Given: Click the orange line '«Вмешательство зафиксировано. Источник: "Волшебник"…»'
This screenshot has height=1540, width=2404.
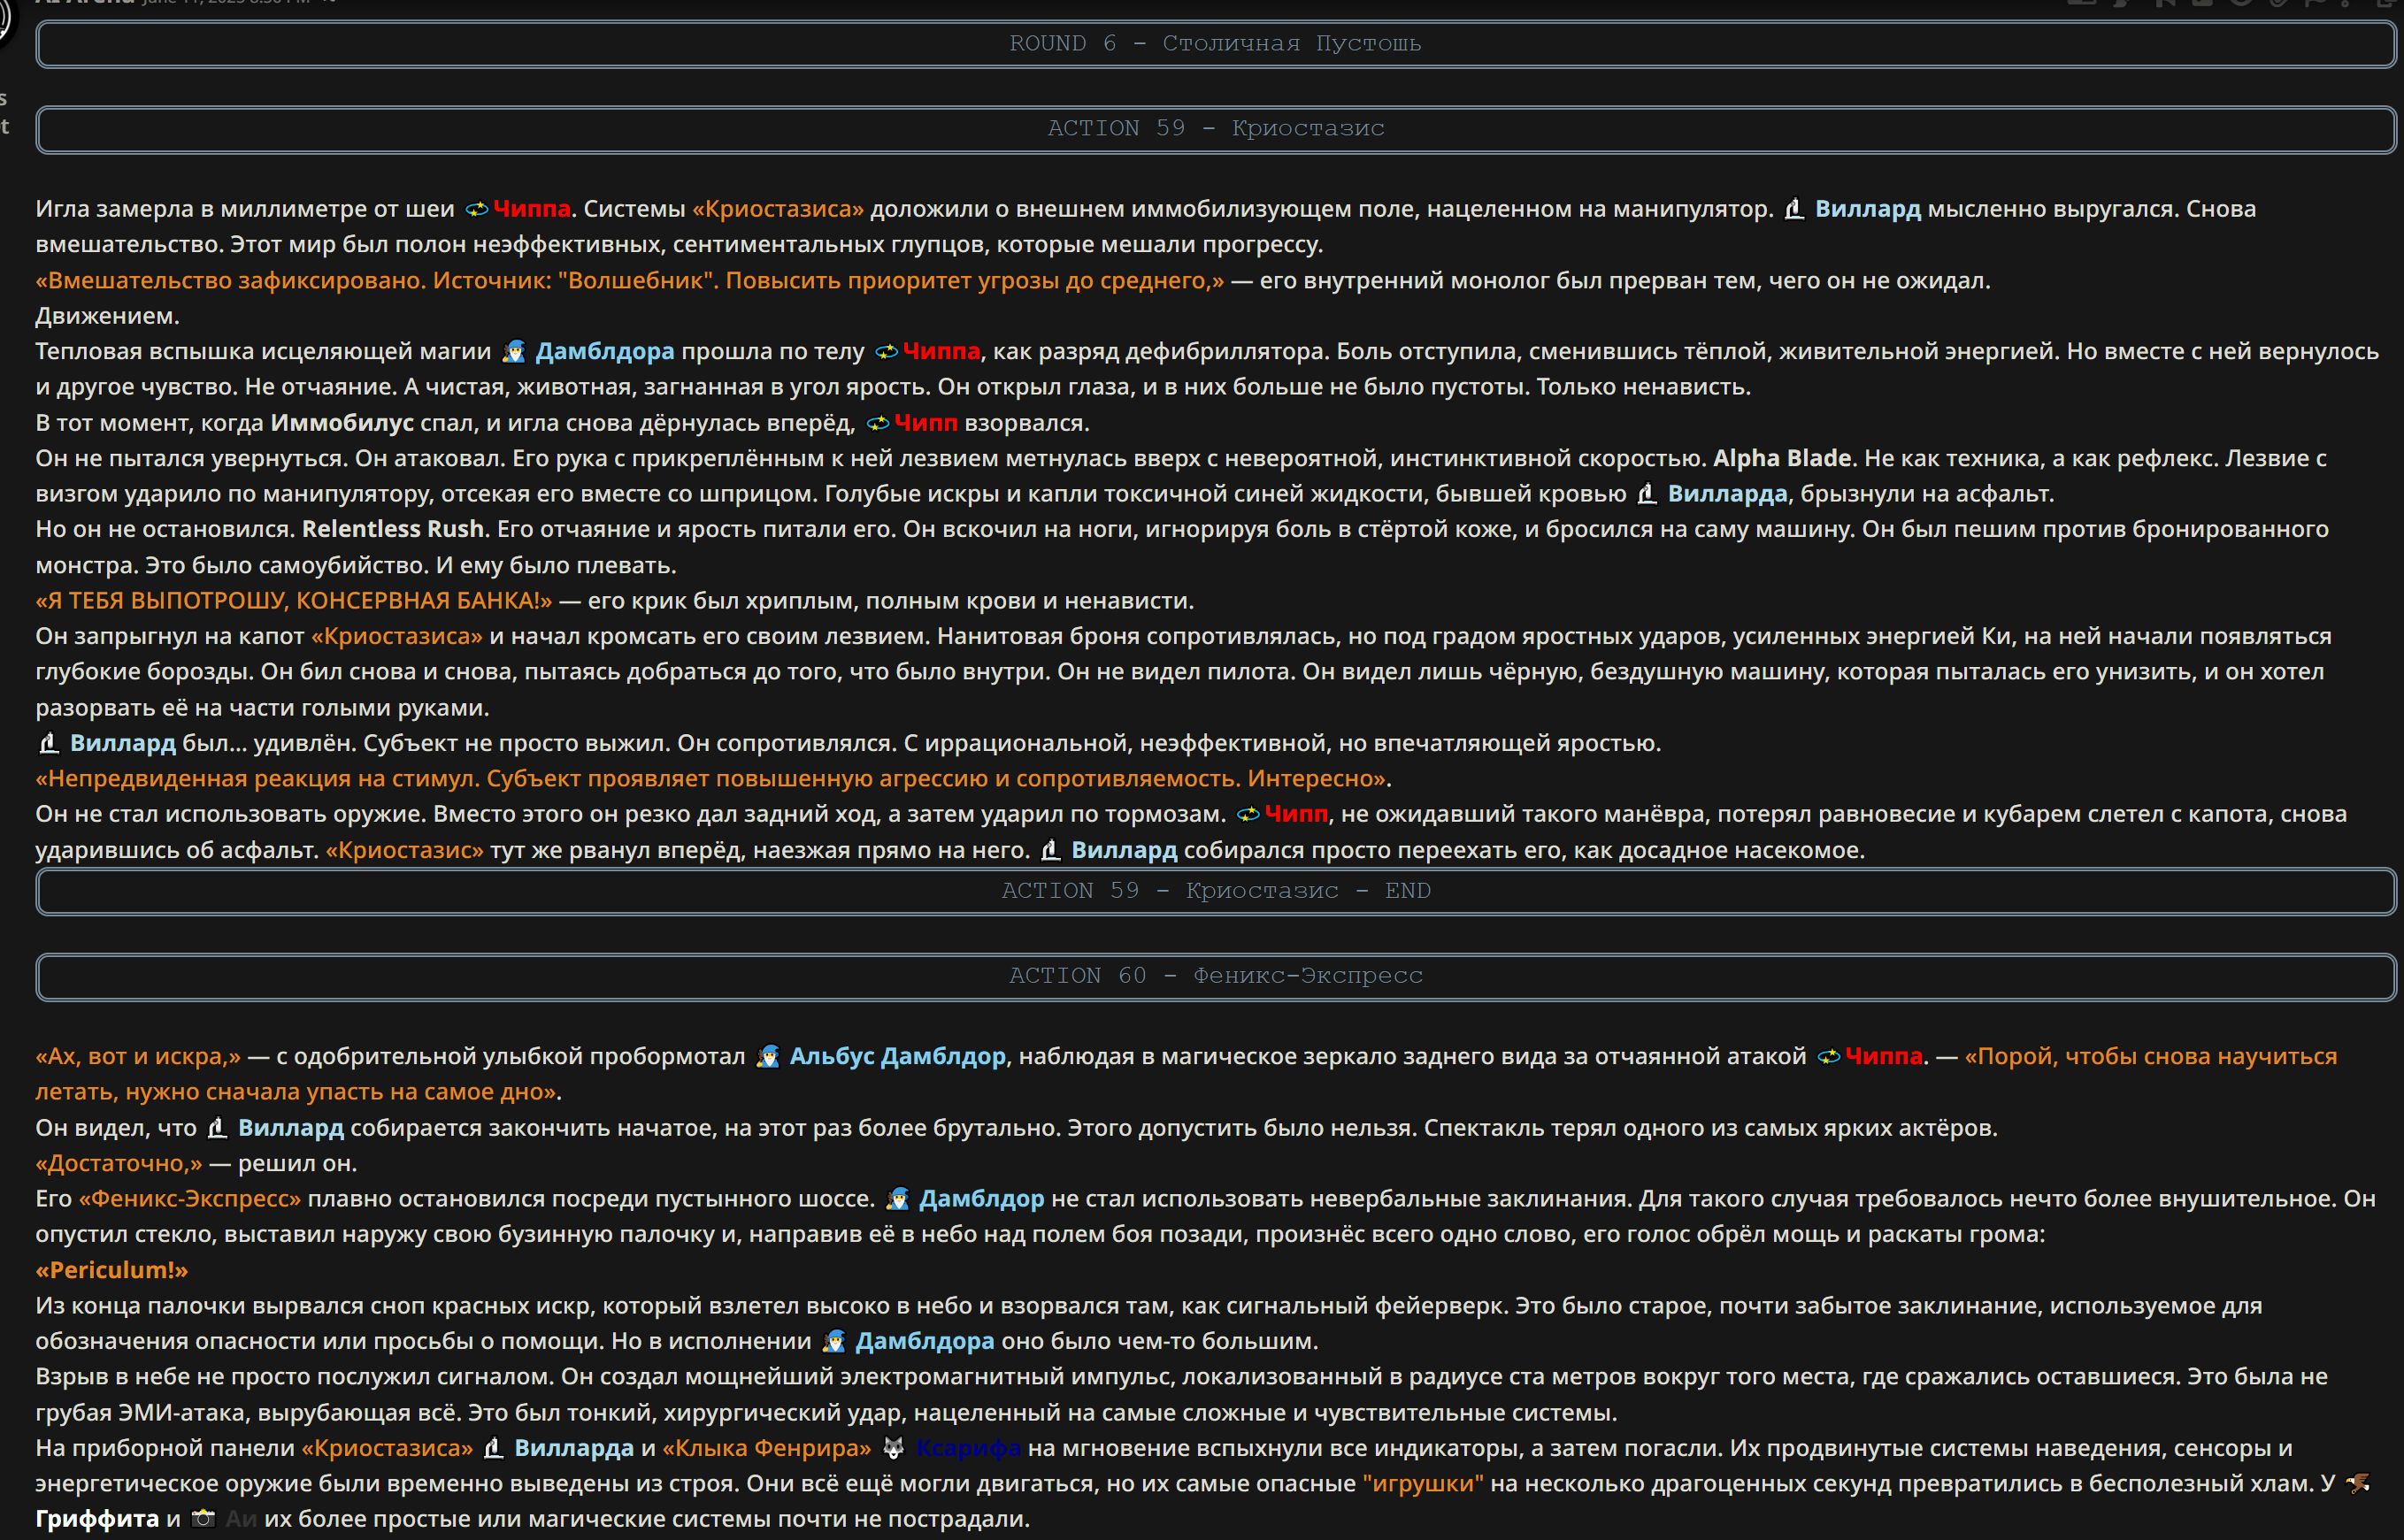Looking at the screenshot, I should pyautogui.click(x=630, y=281).
